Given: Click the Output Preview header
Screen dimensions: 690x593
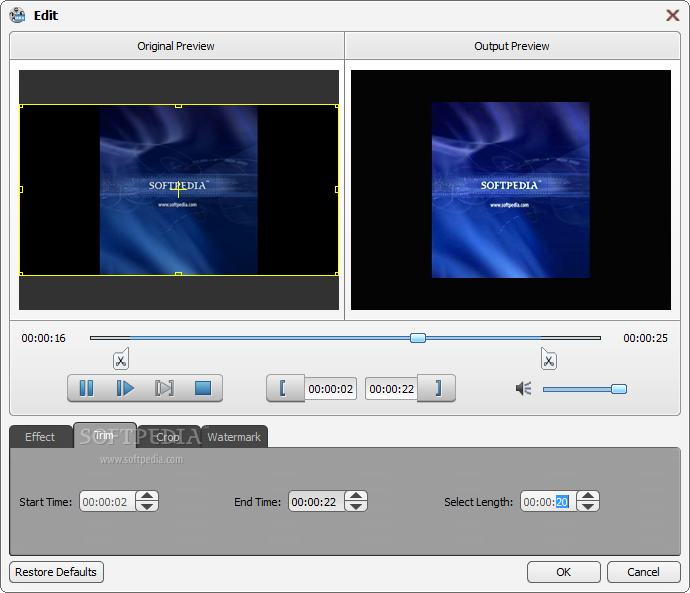Looking at the screenshot, I should pos(512,46).
